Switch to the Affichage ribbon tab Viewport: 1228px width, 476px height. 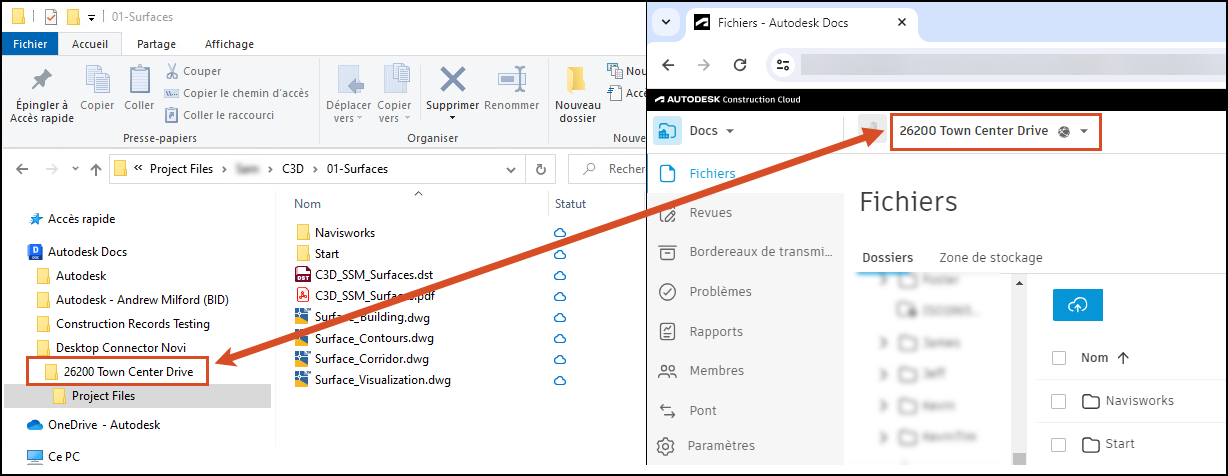(x=229, y=44)
